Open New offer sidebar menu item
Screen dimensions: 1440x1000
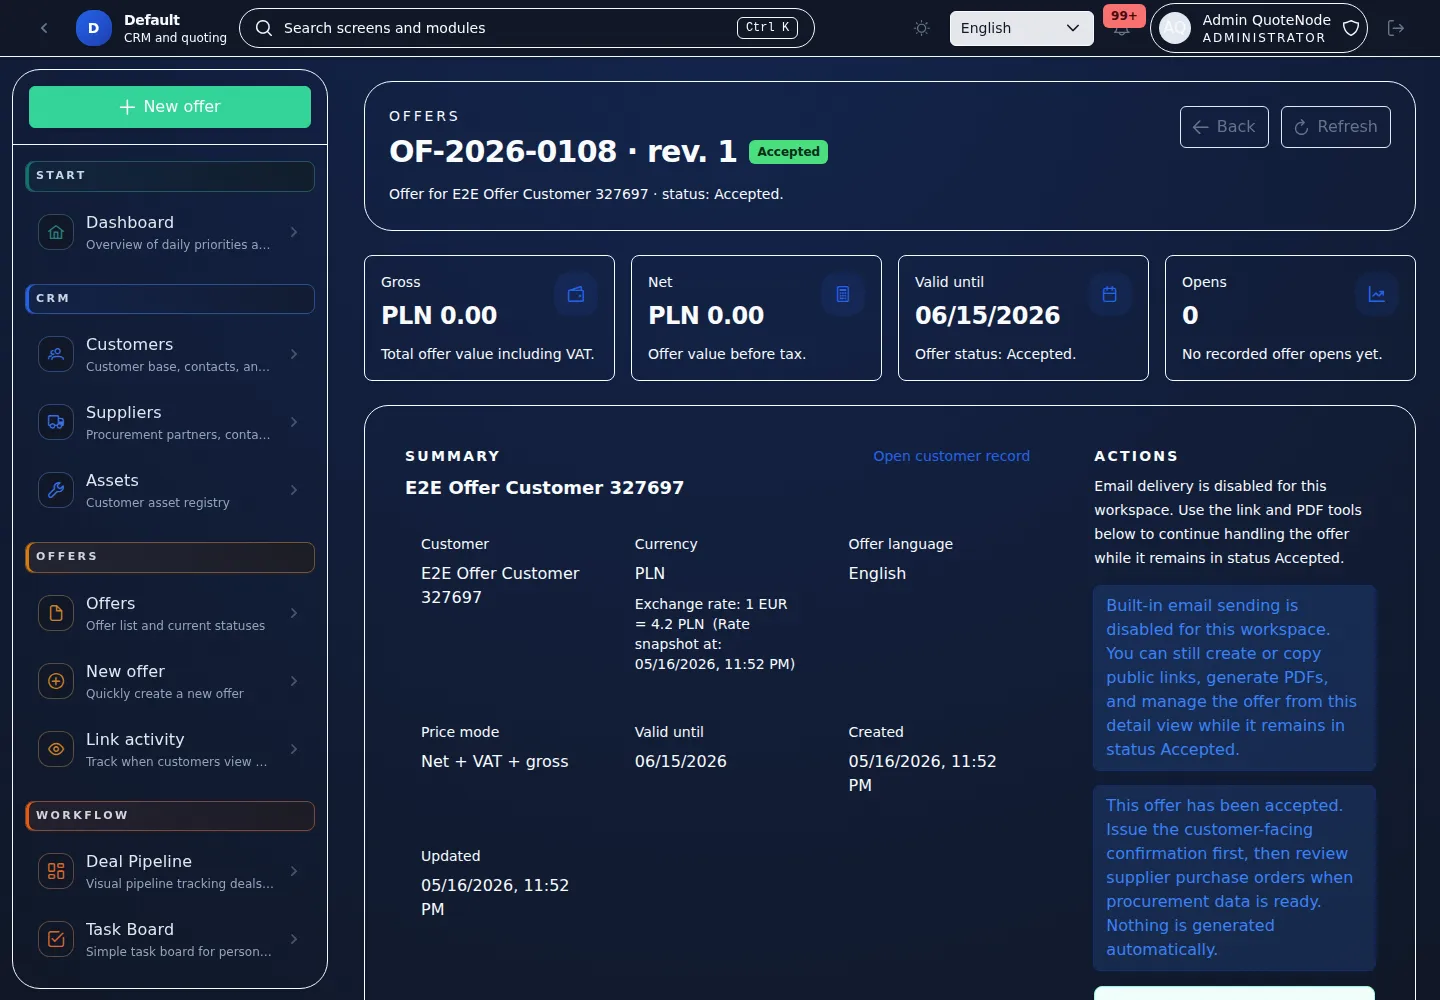pyautogui.click(x=170, y=681)
